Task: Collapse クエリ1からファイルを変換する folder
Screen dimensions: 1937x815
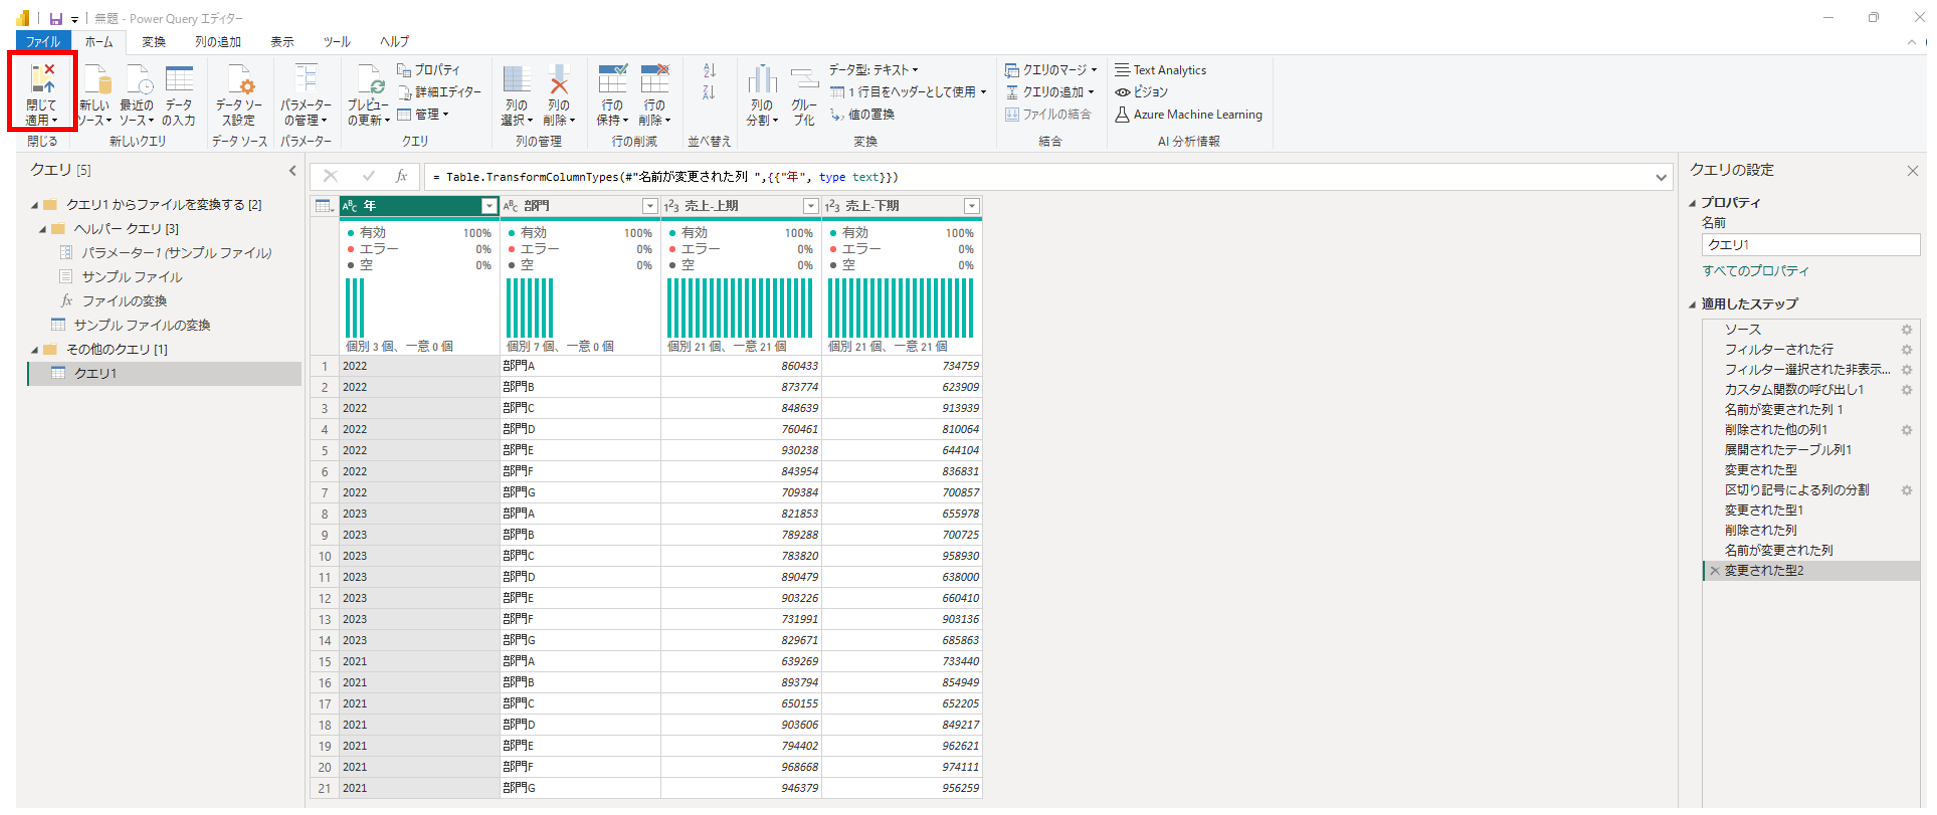Action: point(34,205)
